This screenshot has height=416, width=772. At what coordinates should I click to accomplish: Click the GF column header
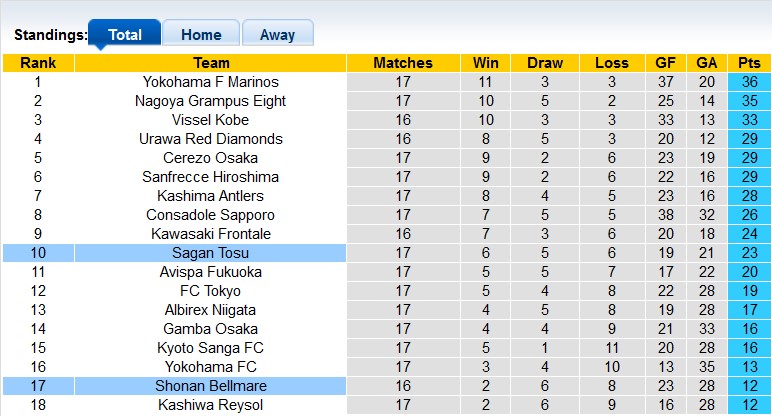coord(665,63)
